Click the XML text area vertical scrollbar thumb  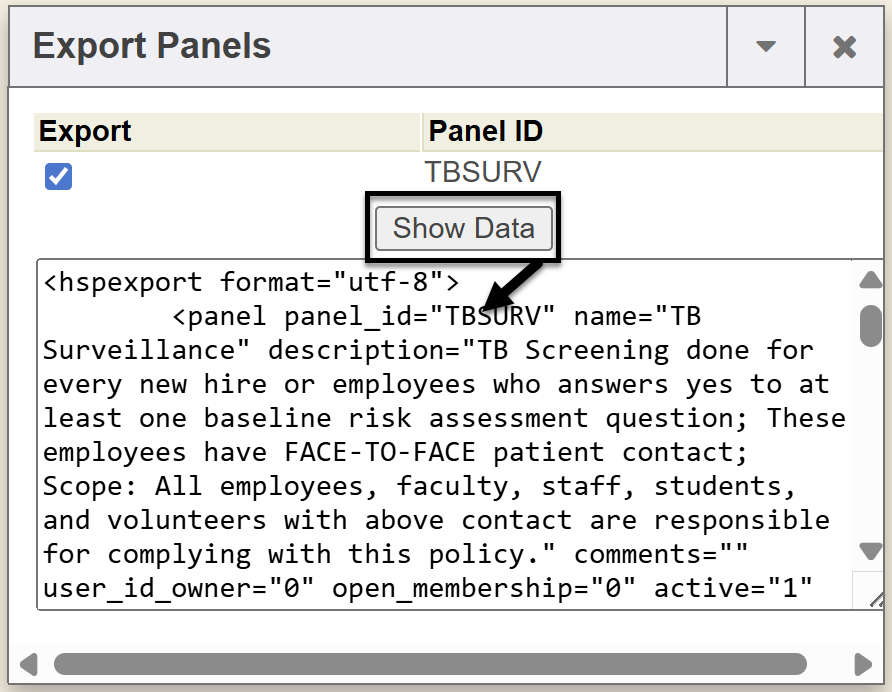(x=870, y=325)
